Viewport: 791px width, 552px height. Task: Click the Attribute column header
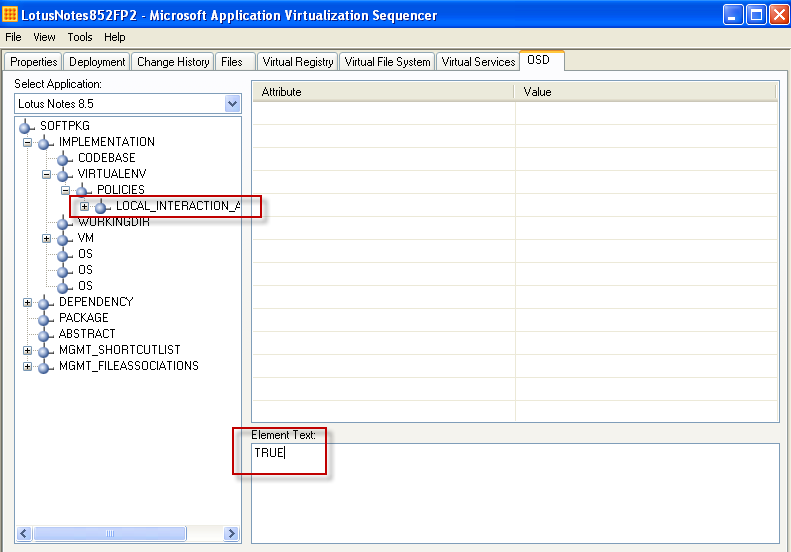pyautogui.click(x=383, y=92)
